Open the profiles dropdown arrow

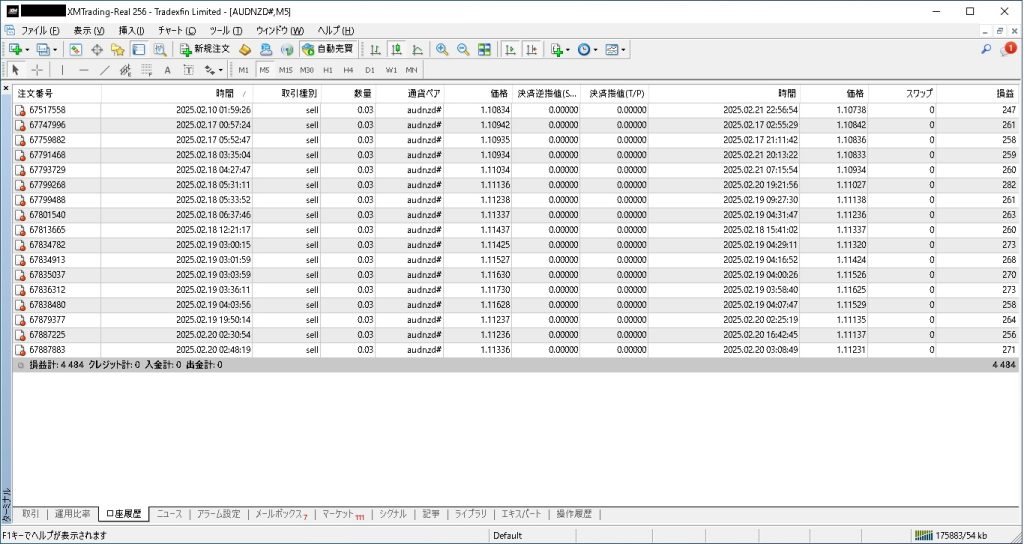(x=55, y=49)
